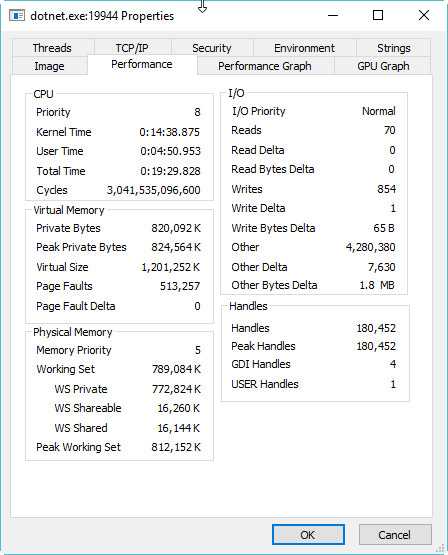
Task: Go to the Environment tab
Action: point(304,48)
